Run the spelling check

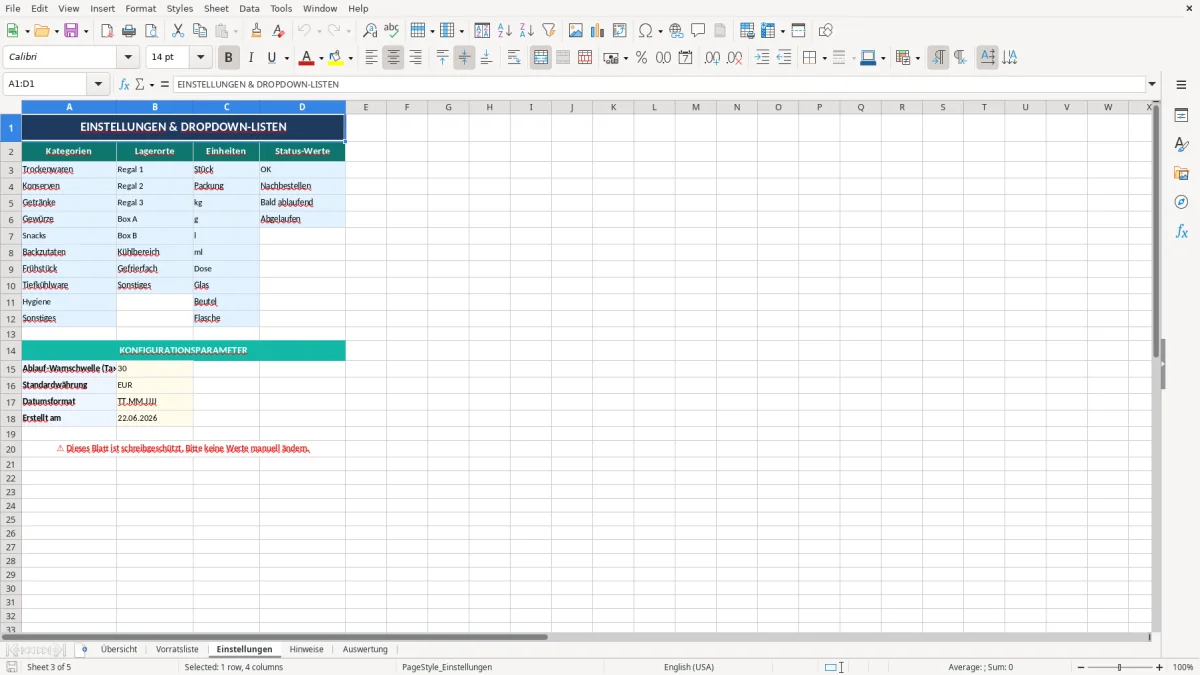(x=392, y=31)
